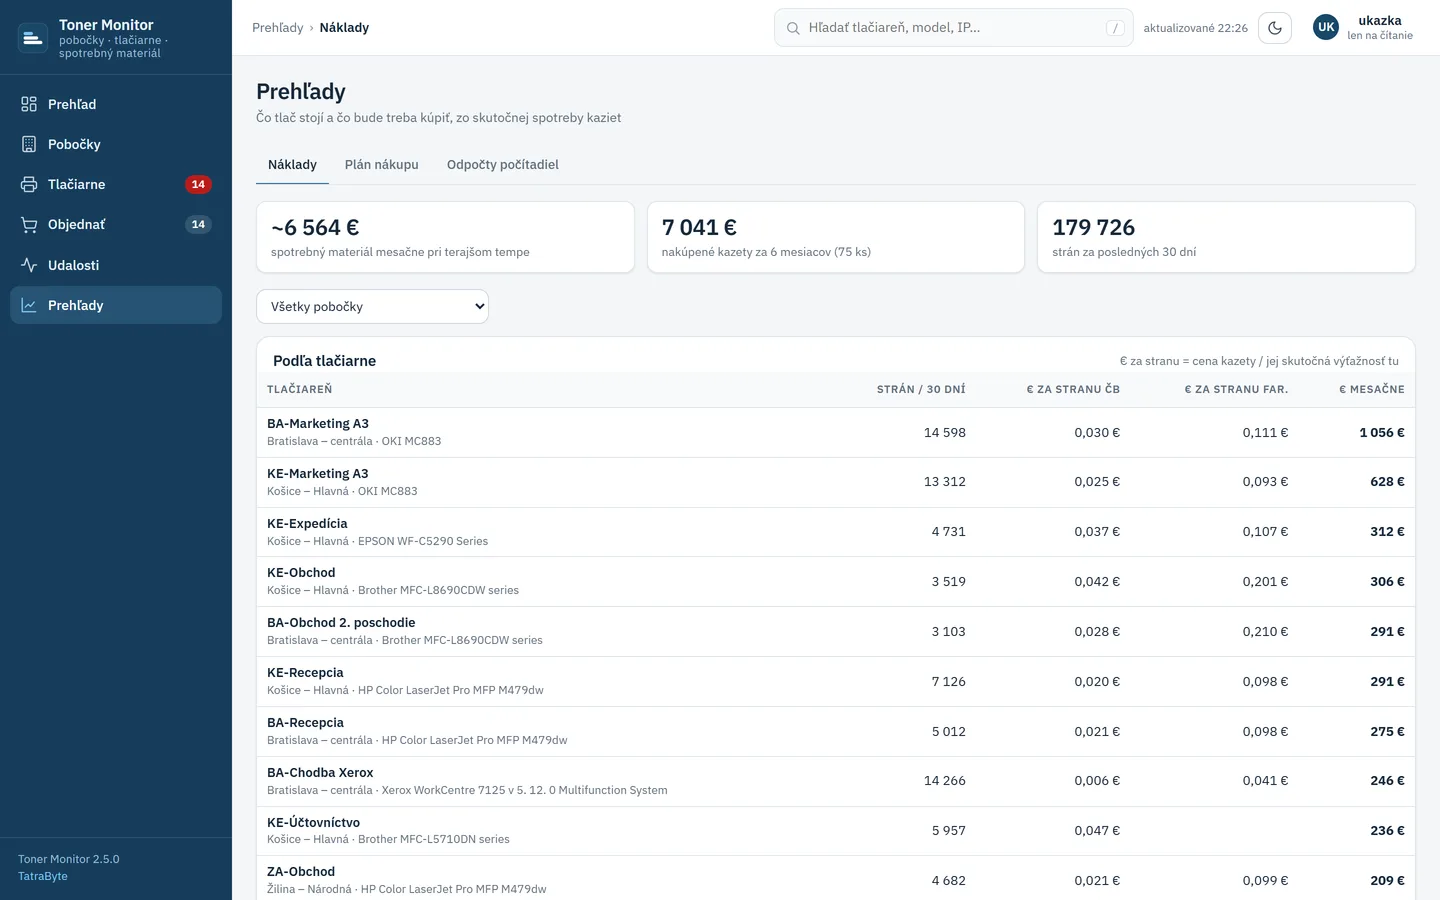Image resolution: width=1440 pixels, height=900 pixels.
Task: Click the slash keyboard shortcut hint
Action: click(x=1115, y=28)
